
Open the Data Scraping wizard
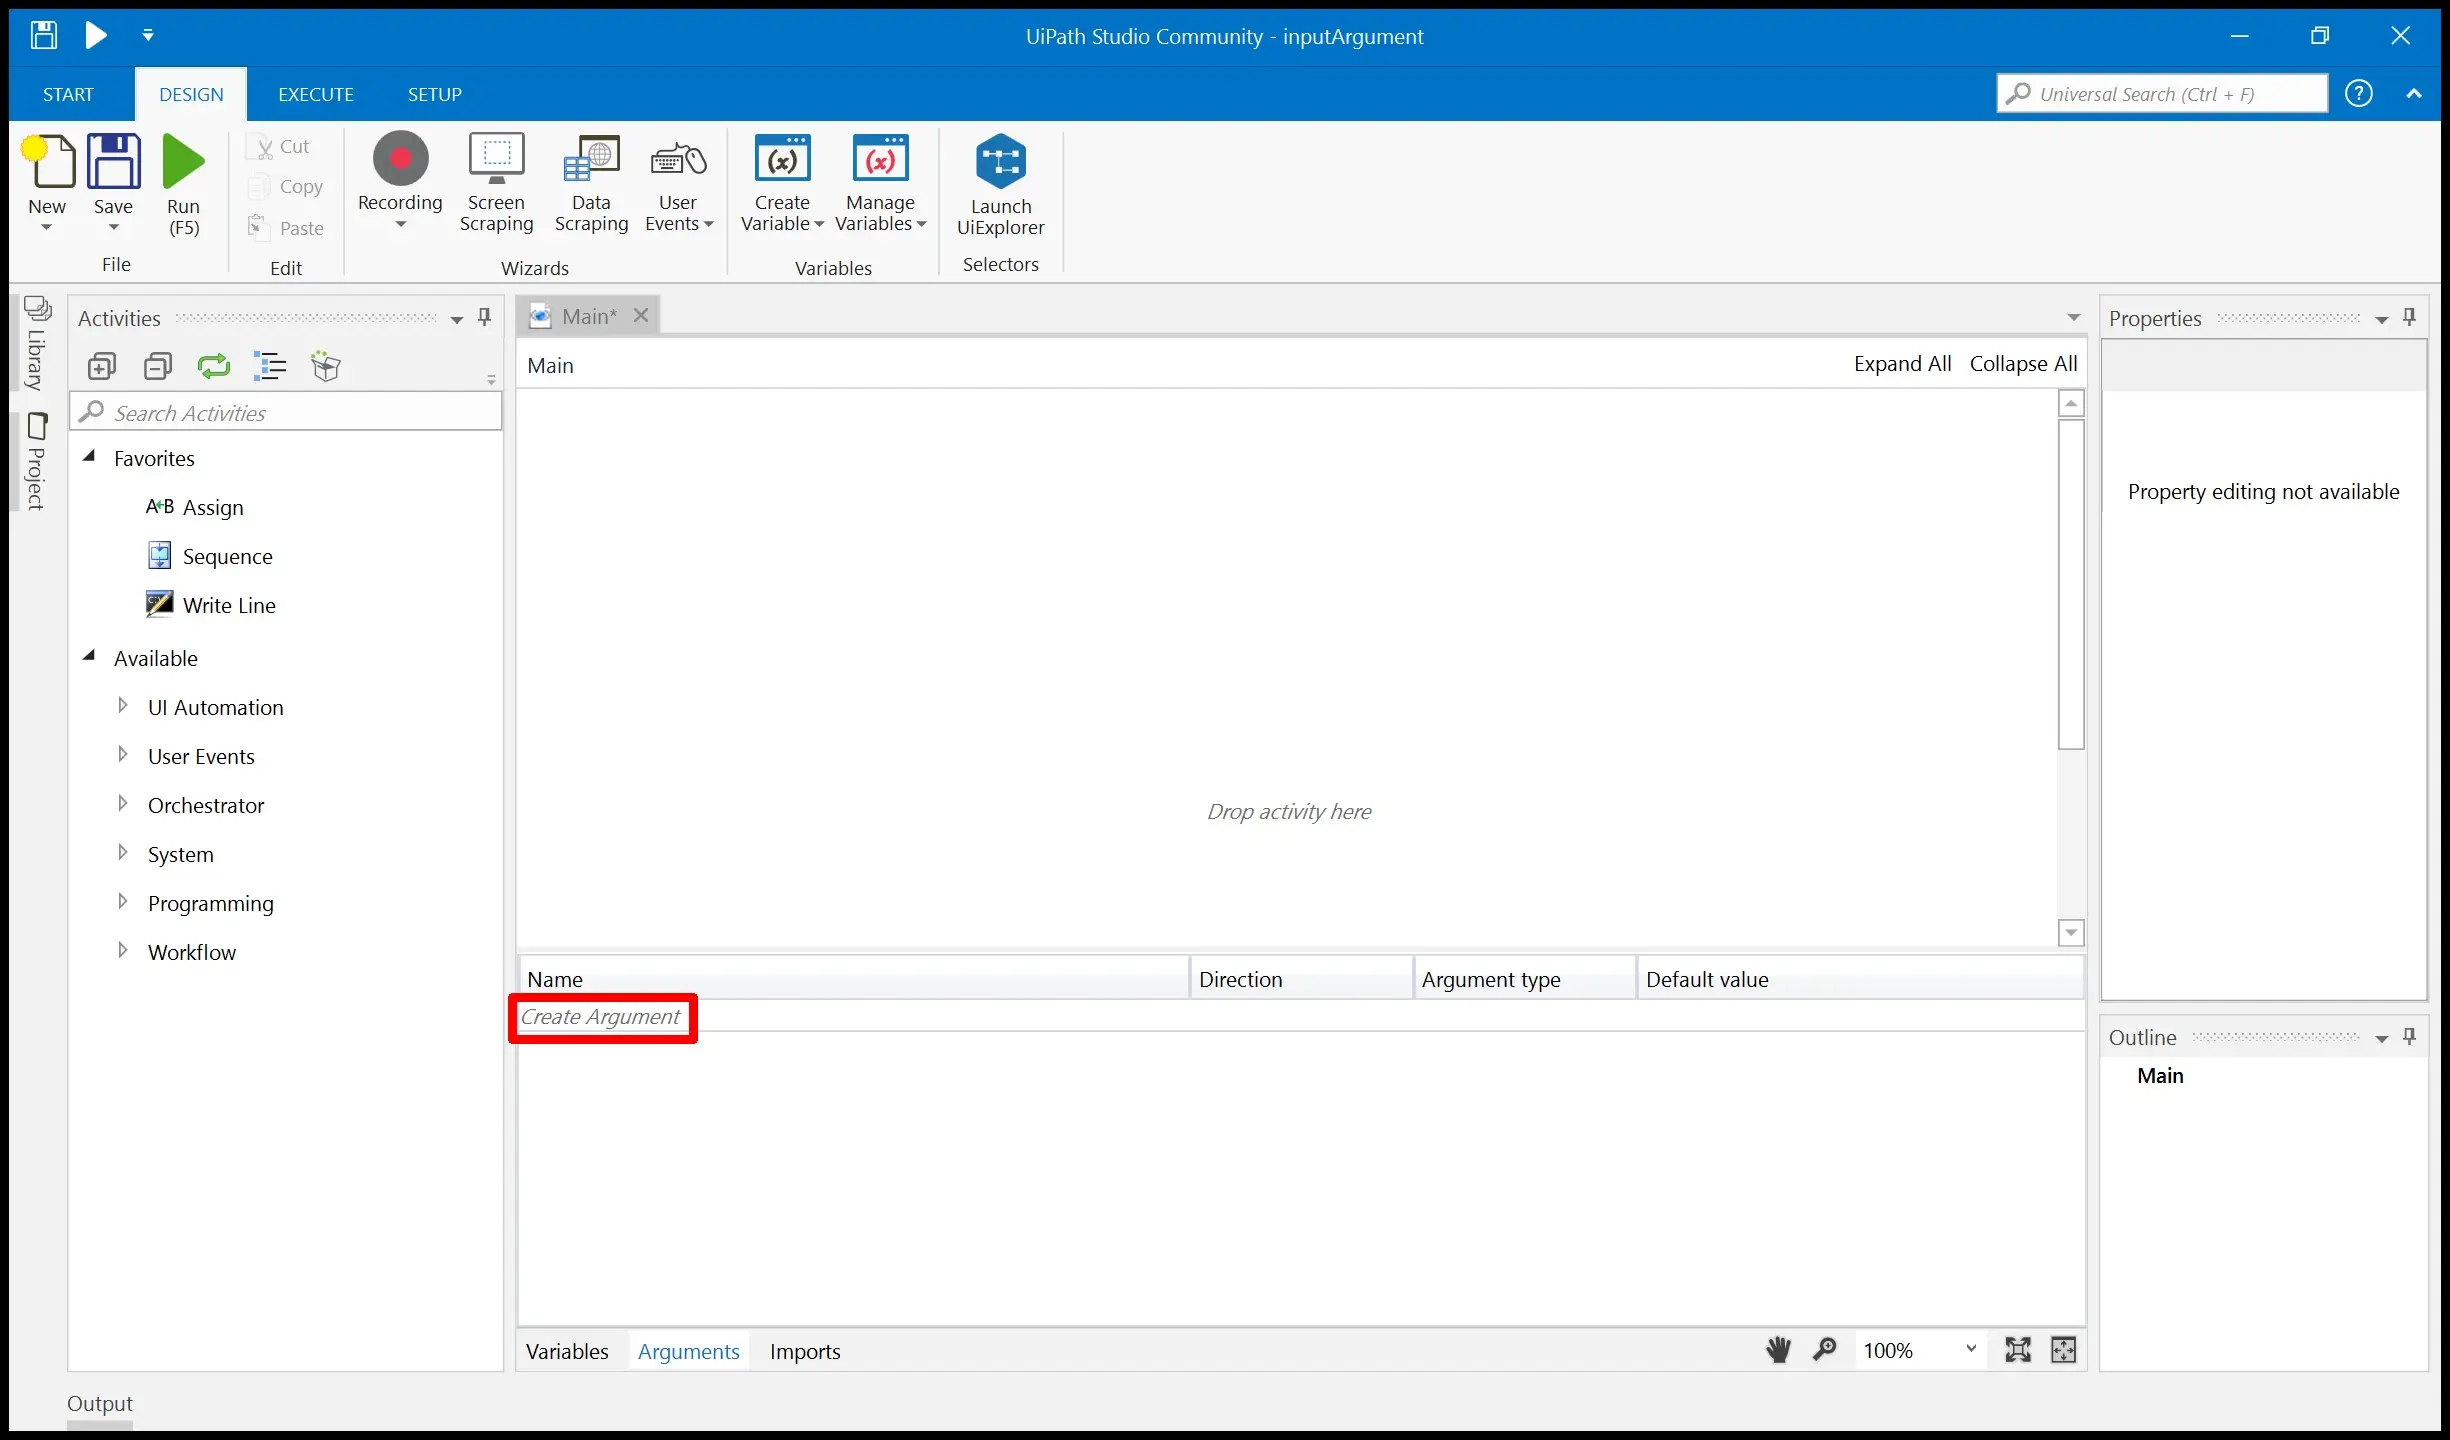(x=591, y=183)
